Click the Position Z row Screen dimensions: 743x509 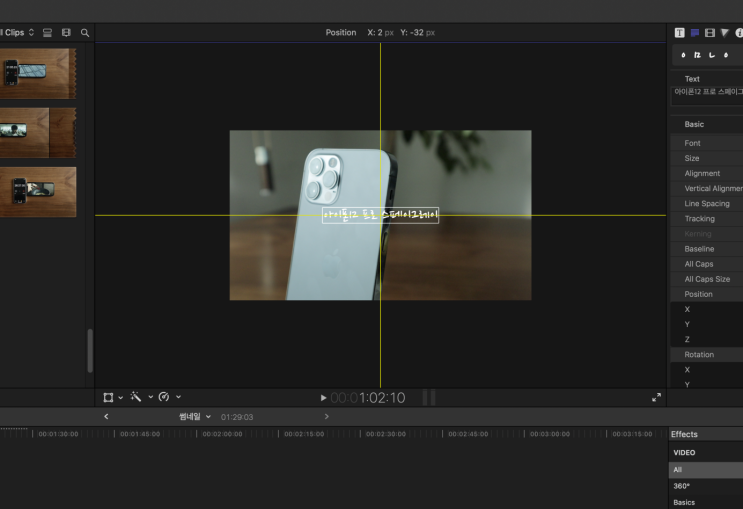pos(707,339)
